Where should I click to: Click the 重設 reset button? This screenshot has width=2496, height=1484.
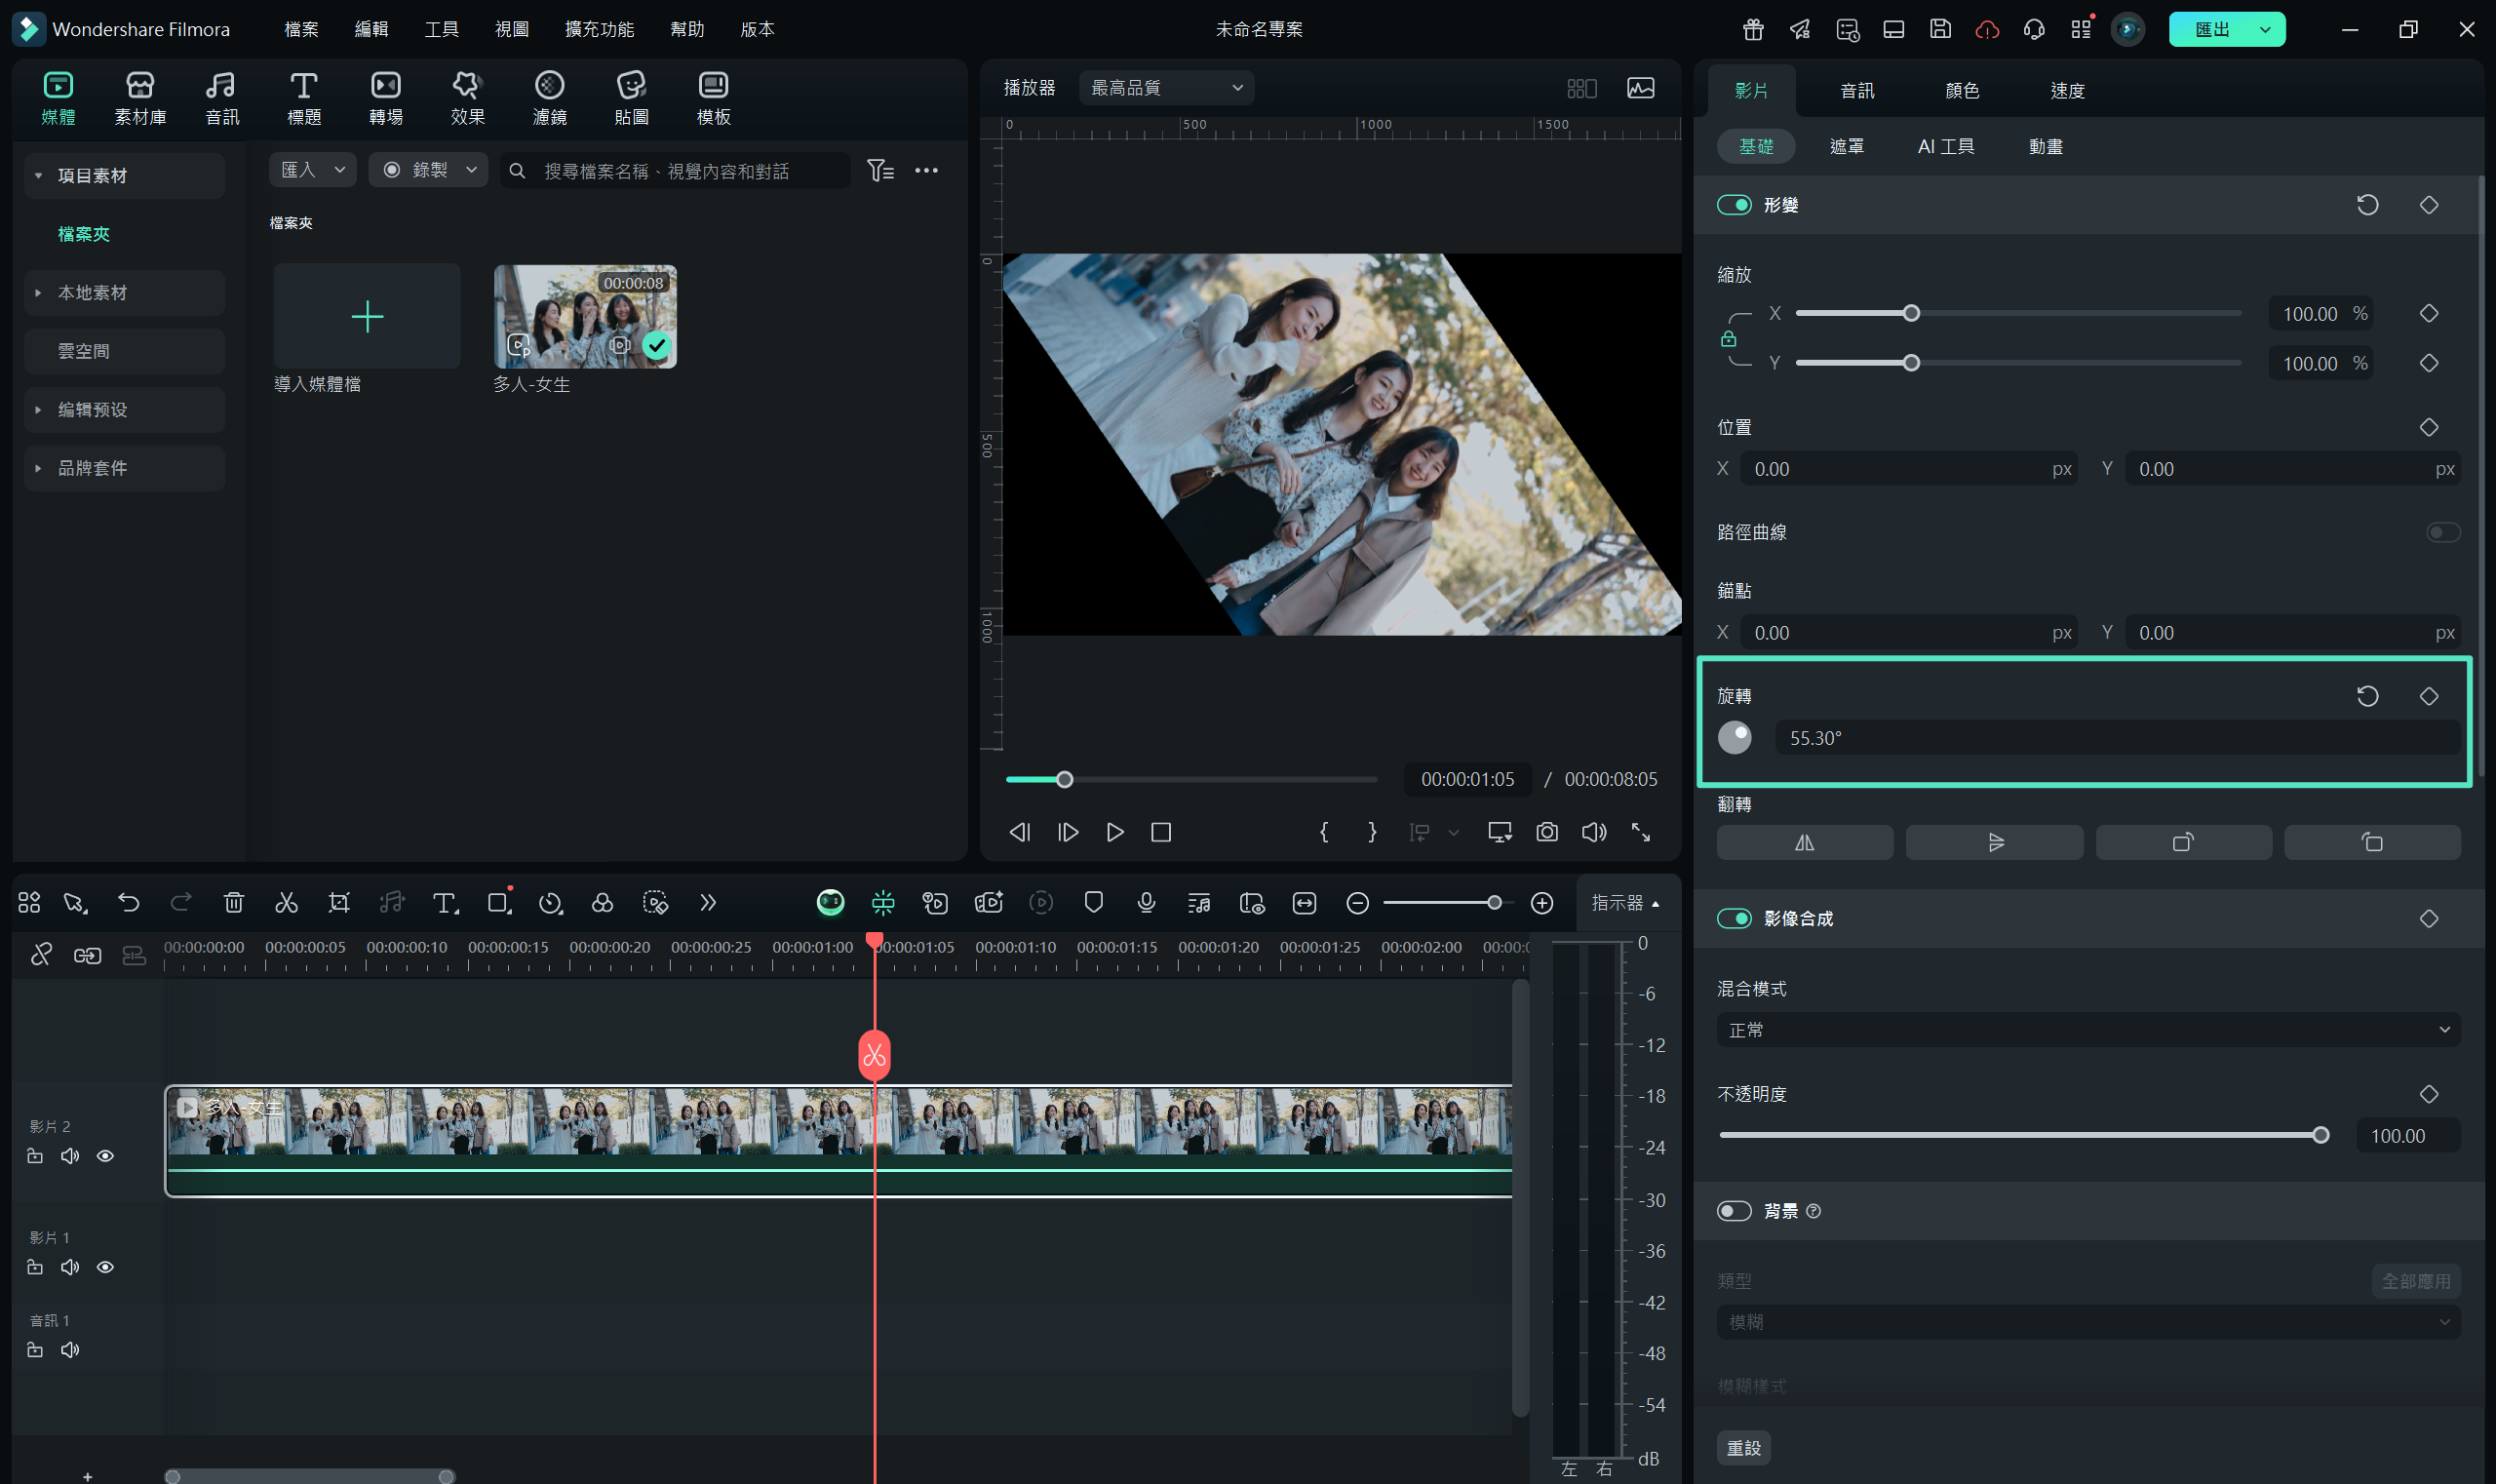pyautogui.click(x=1743, y=1447)
